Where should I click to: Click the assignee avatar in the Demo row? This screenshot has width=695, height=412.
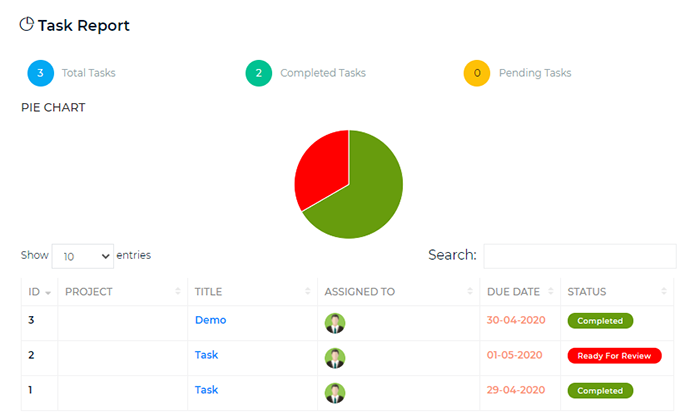click(x=335, y=323)
